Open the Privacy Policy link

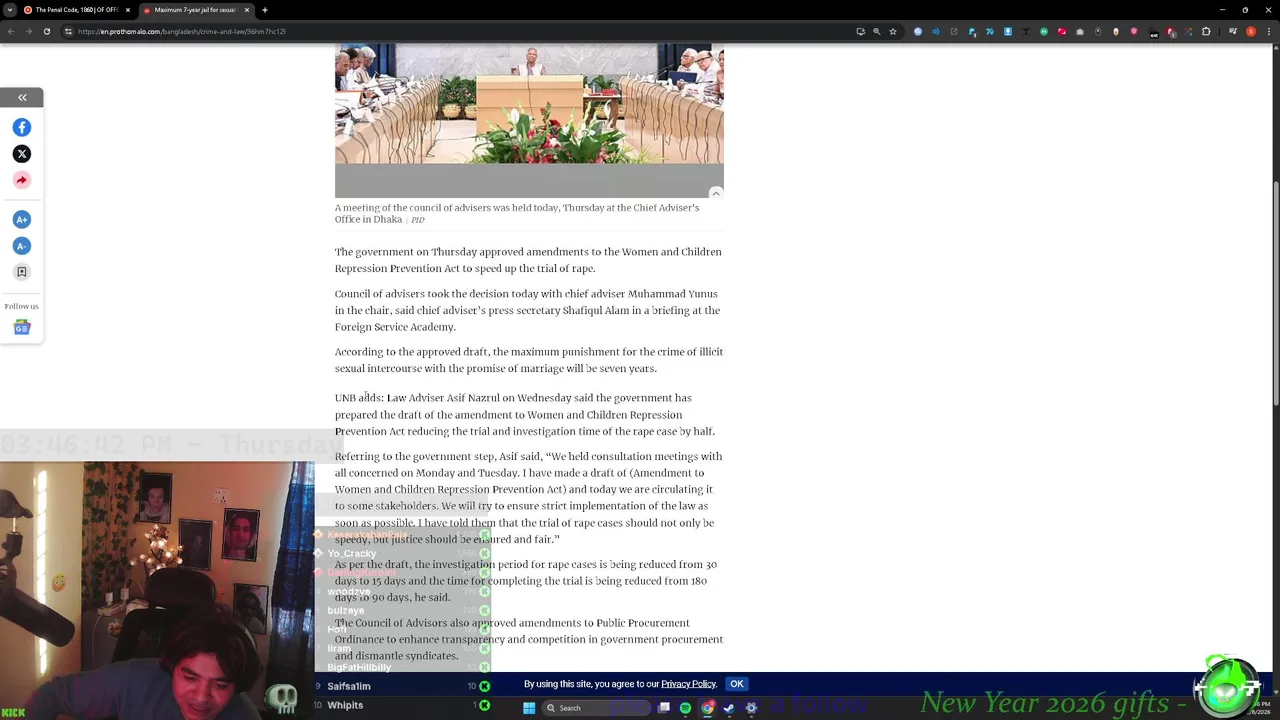point(688,684)
